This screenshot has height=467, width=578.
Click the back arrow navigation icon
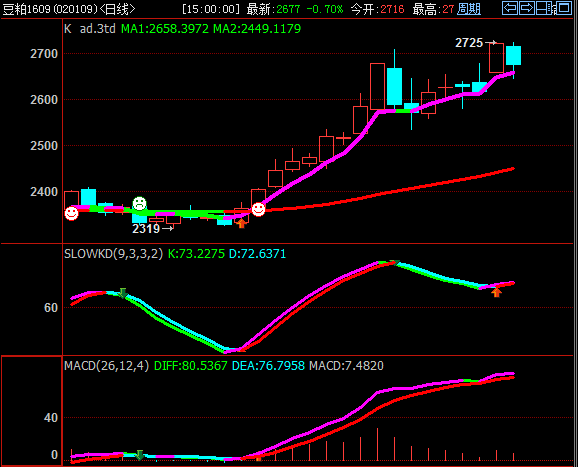(x=510, y=8)
